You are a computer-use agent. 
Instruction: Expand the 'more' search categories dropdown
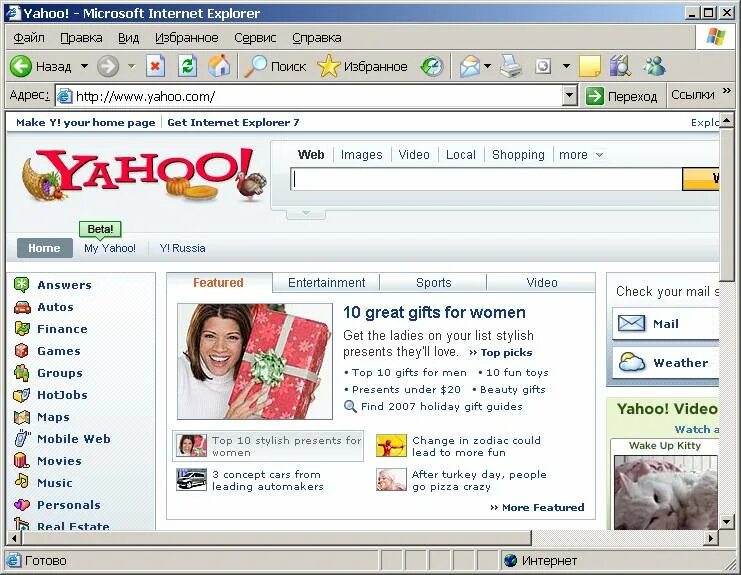[x=599, y=155]
